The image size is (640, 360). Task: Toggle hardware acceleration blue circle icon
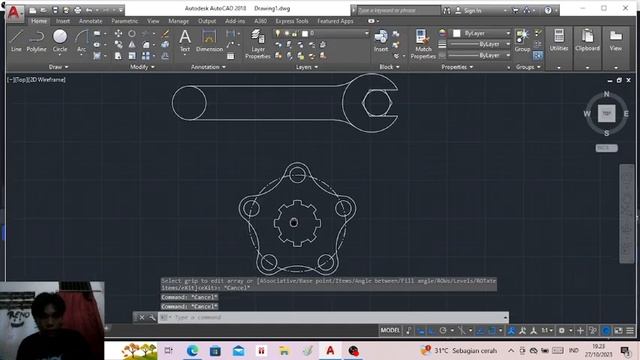click(606, 330)
